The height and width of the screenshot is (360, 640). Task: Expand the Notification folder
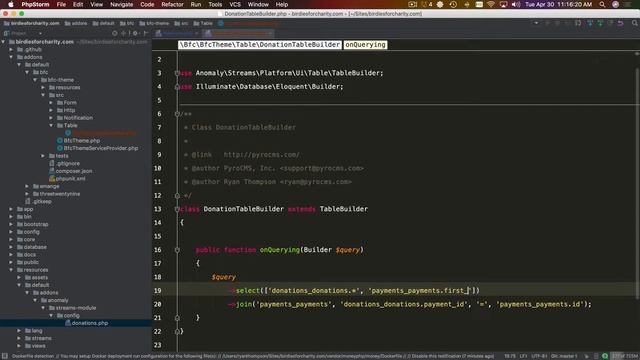51,118
